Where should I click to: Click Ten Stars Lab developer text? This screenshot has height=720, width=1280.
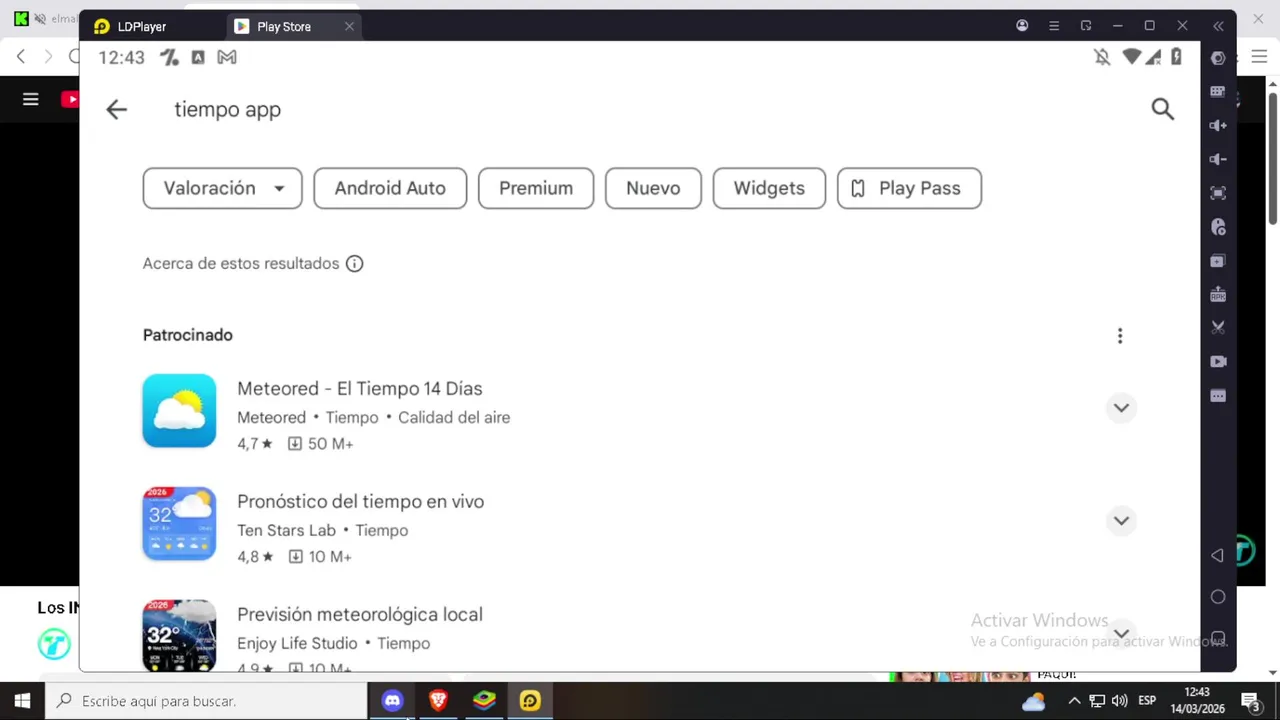286,530
